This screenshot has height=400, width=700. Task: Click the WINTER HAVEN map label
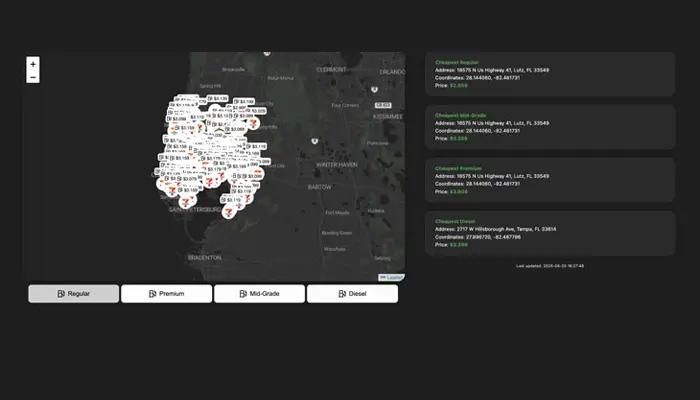click(x=337, y=165)
